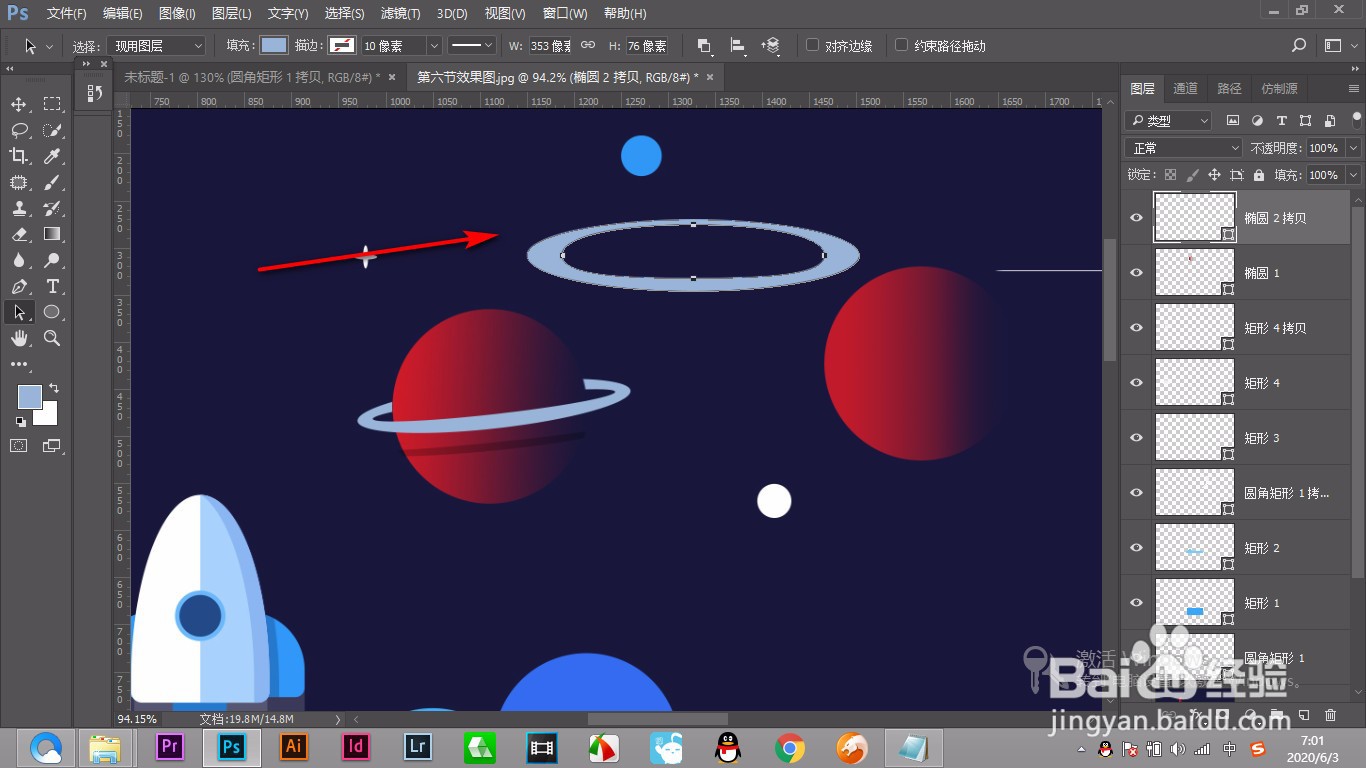Select the Zoom tool
1366x768 pixels.
coord(52,338)
